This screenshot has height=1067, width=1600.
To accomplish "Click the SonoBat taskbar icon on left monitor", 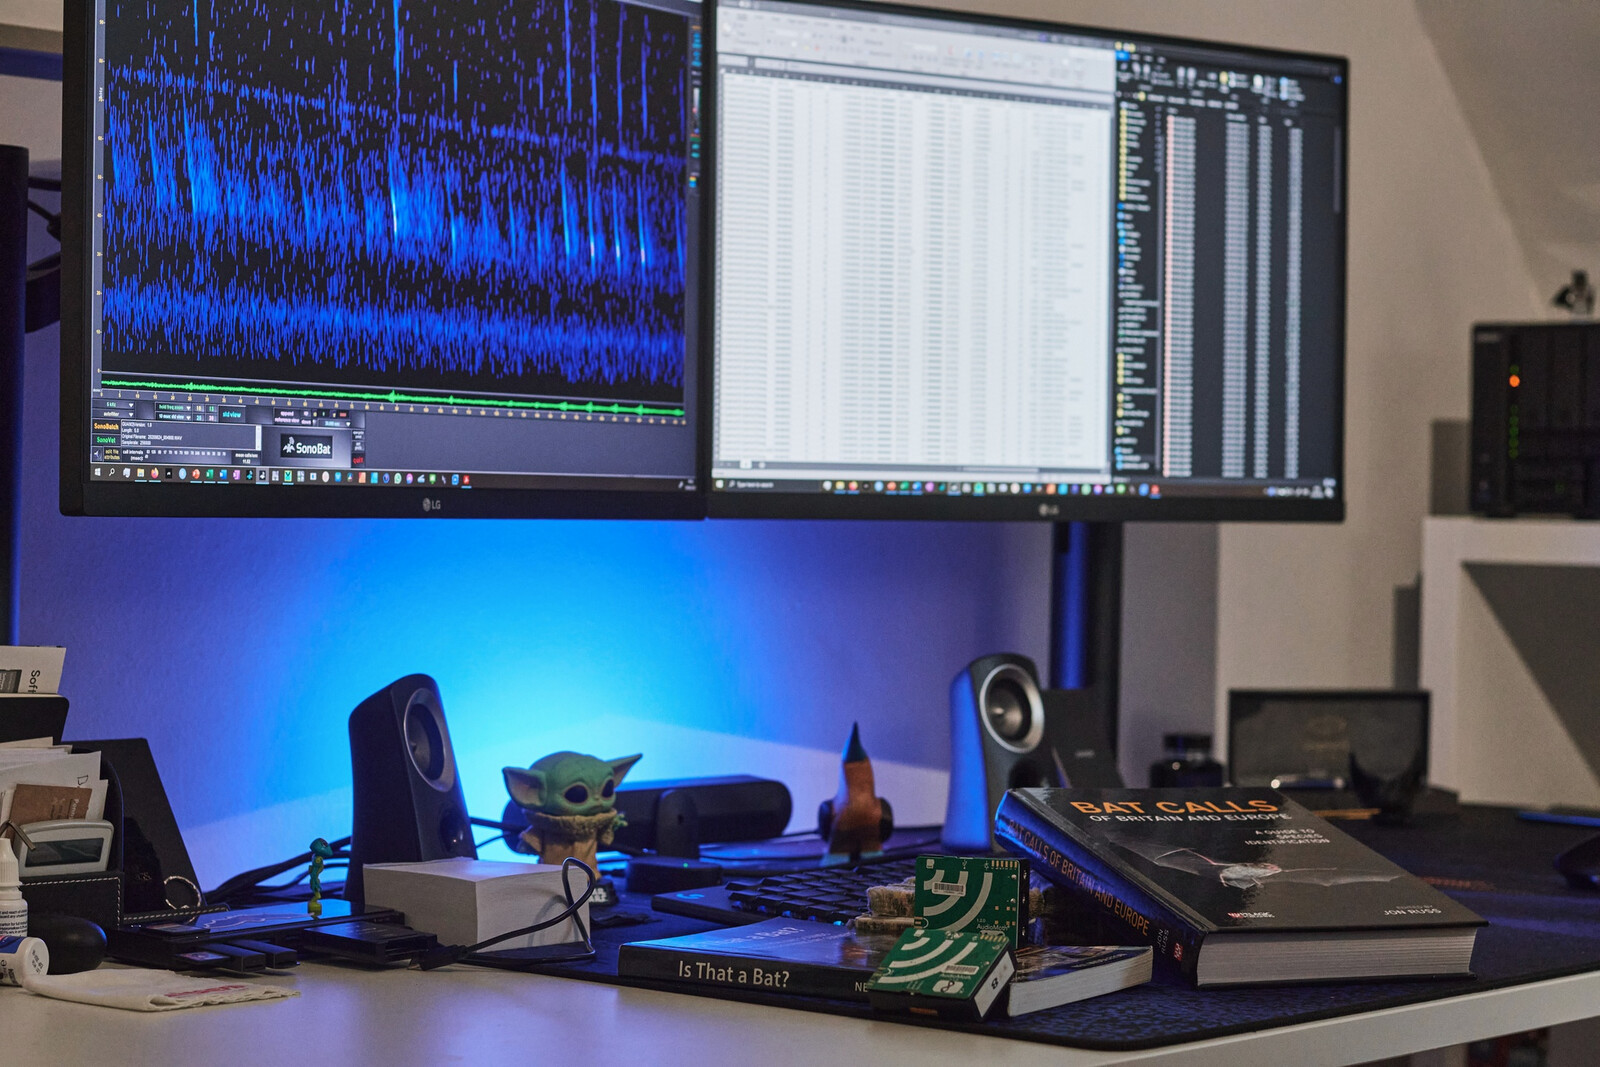I will coord(262,476).
